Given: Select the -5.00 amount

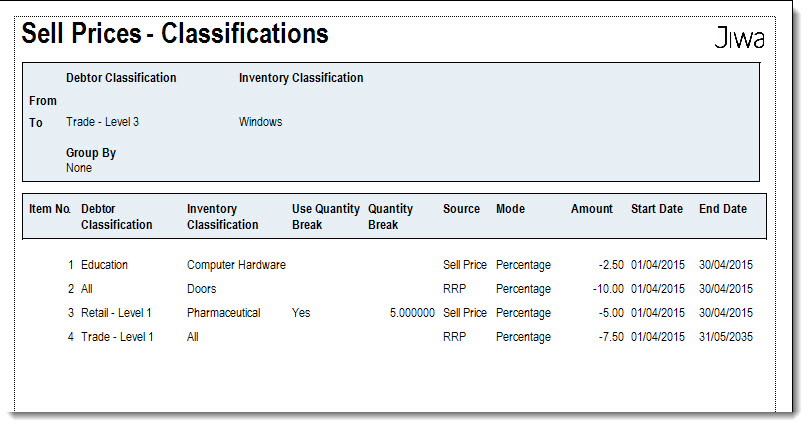Looking at the screenshot, I should [x=611, y=313].
